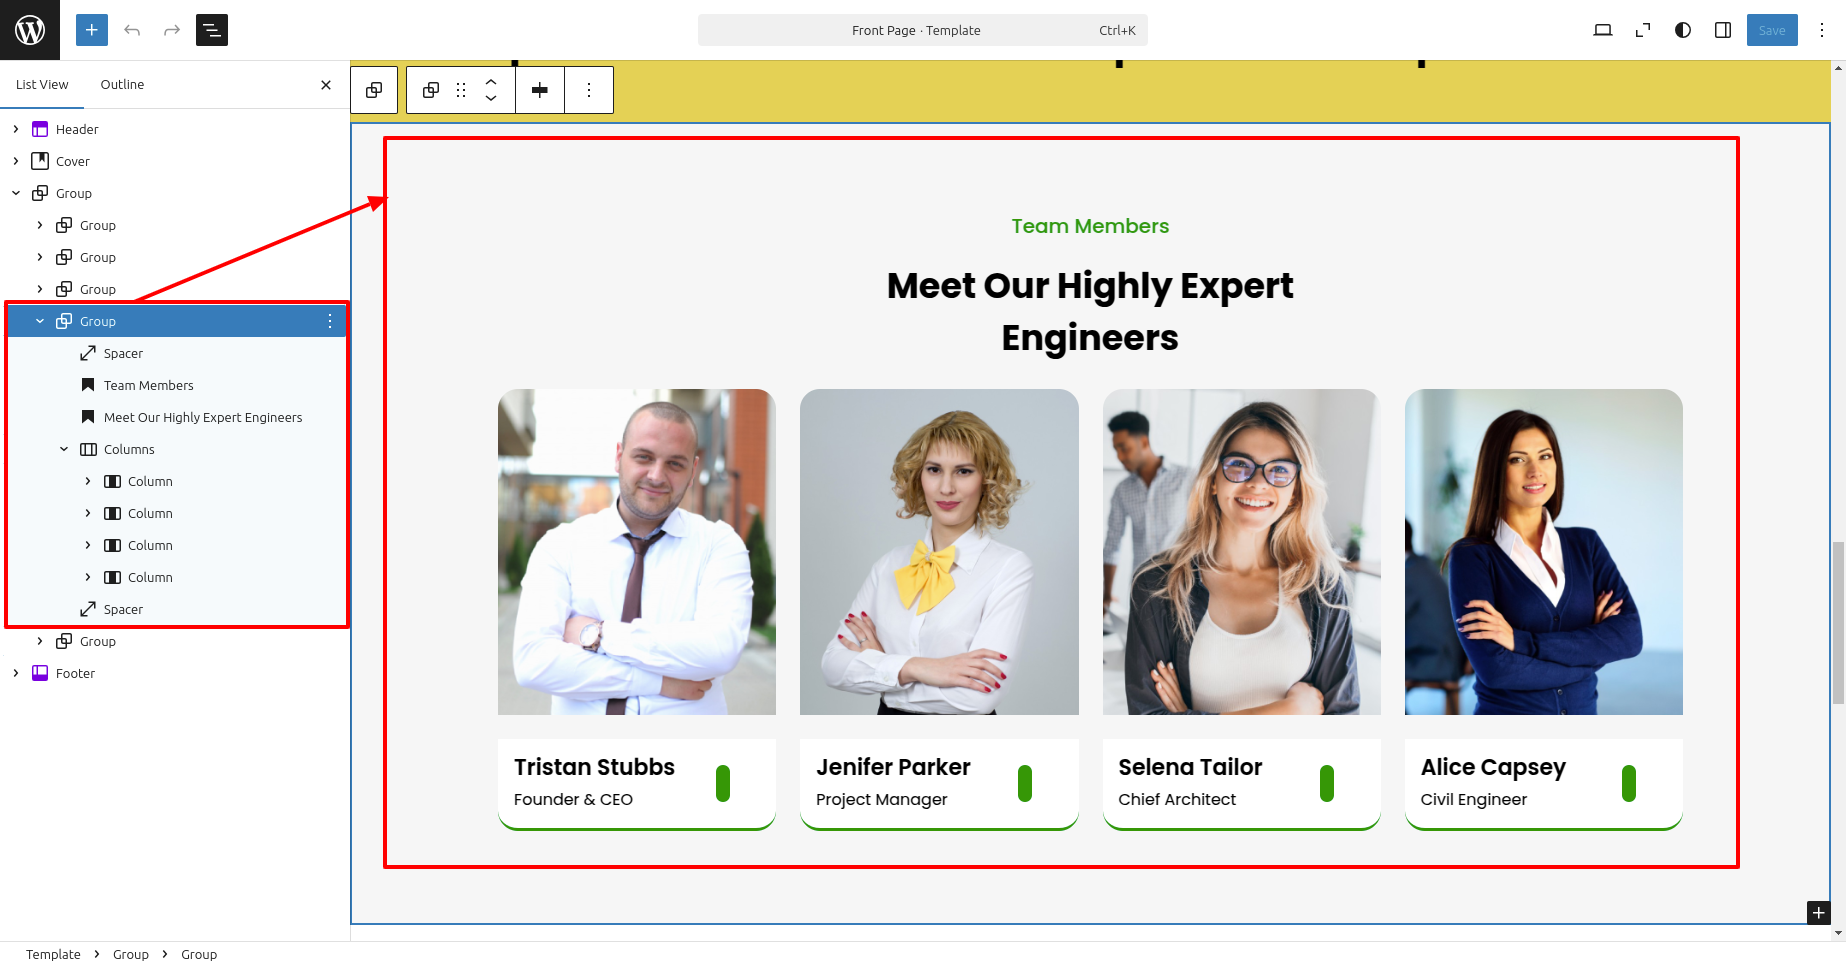Click Template in the breadcrumb

pyautogui.click(x=53, y=954)
